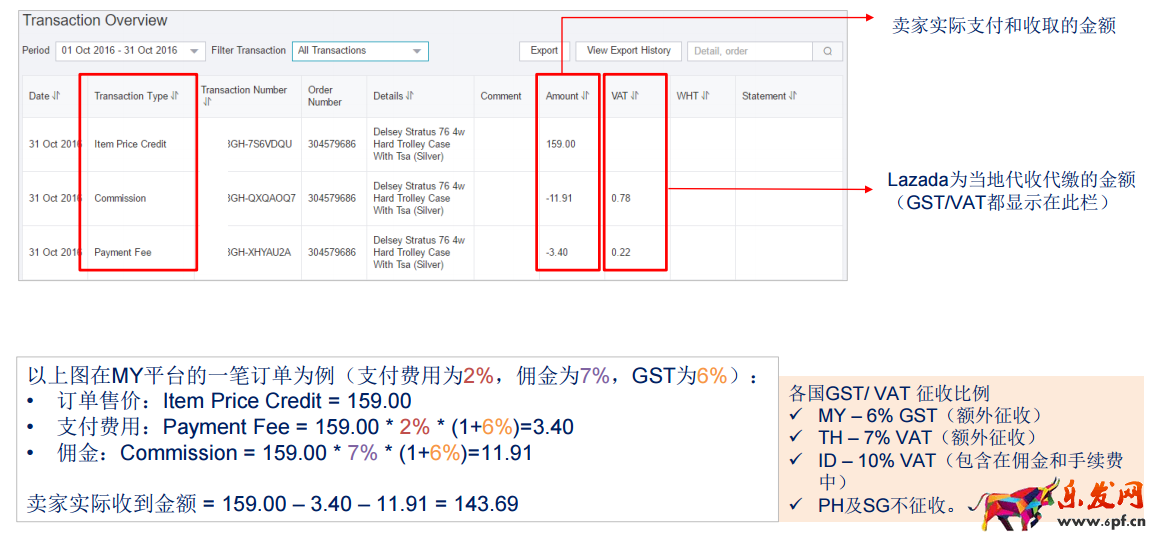Image resolution: width=1156 pixels, height=542 pixels.
Task: Sort by Details column icon
Action: pyautogui.click(x=410, y=96)
